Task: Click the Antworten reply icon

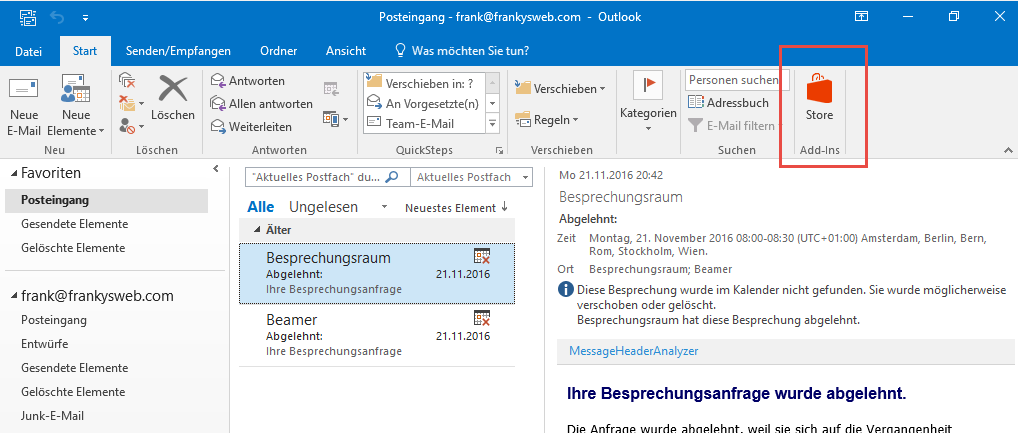Action: pyautogui.click(x=218, y=81)
